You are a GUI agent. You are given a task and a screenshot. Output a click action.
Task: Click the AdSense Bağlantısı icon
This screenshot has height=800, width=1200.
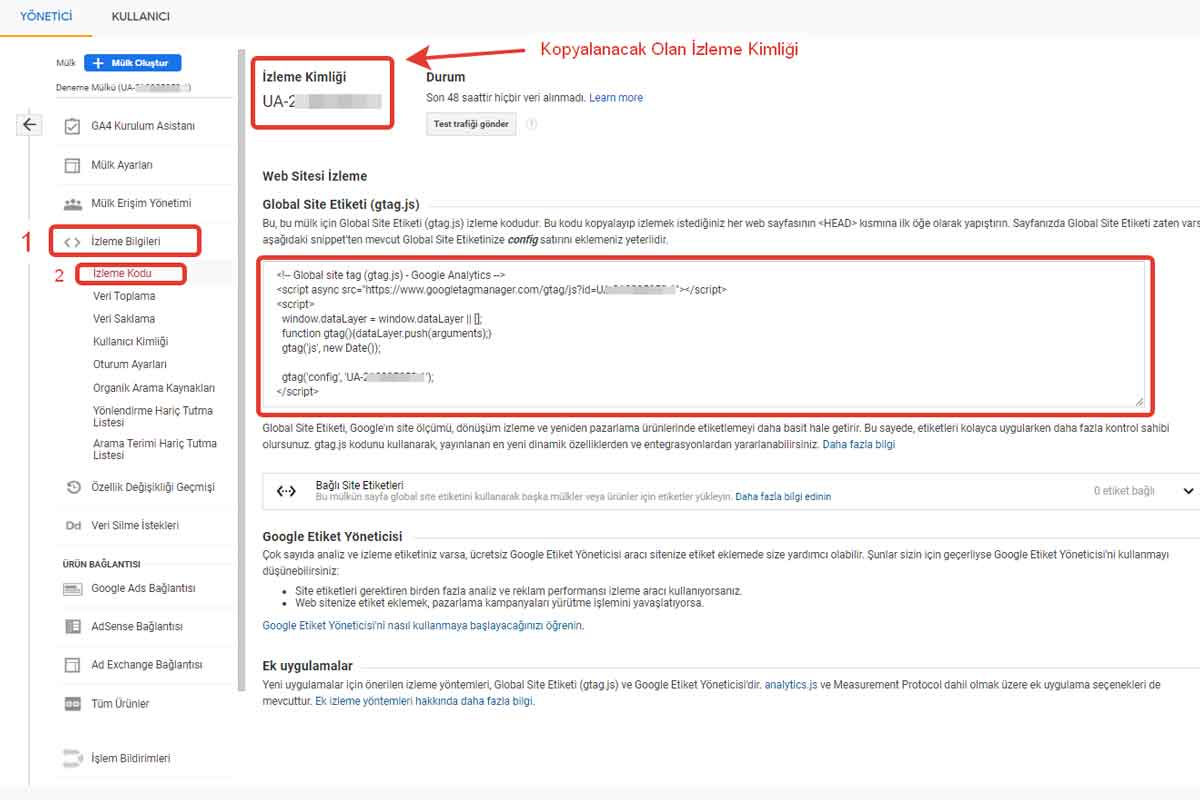[72, 626]
